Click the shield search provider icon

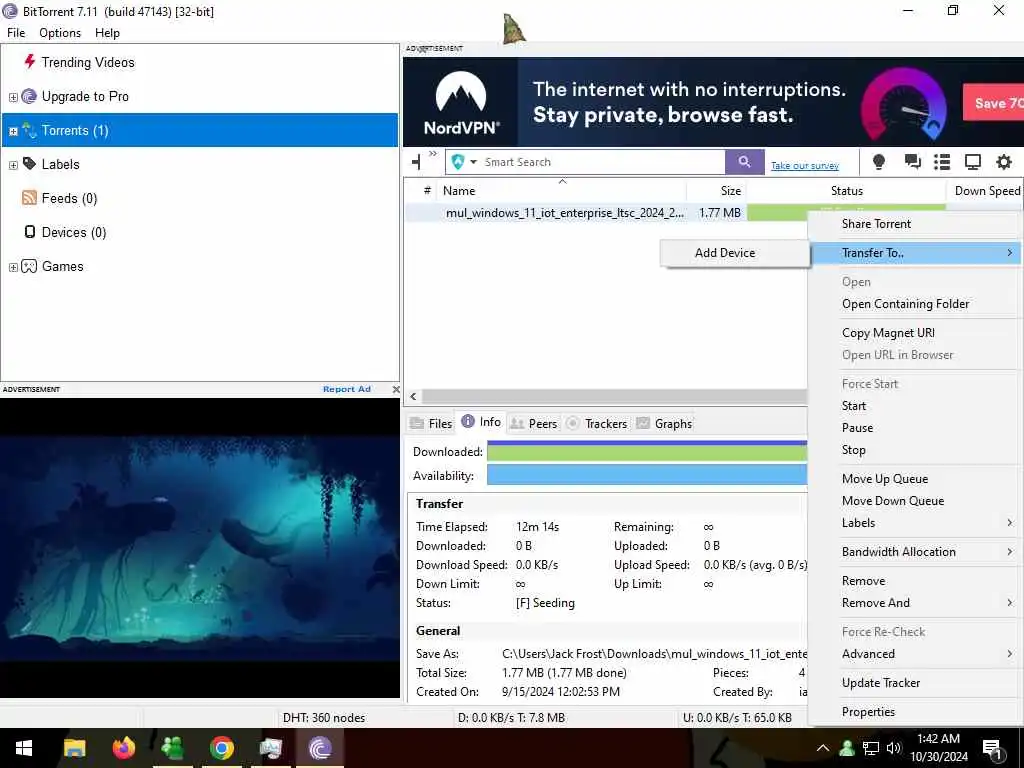pos(458,162)
